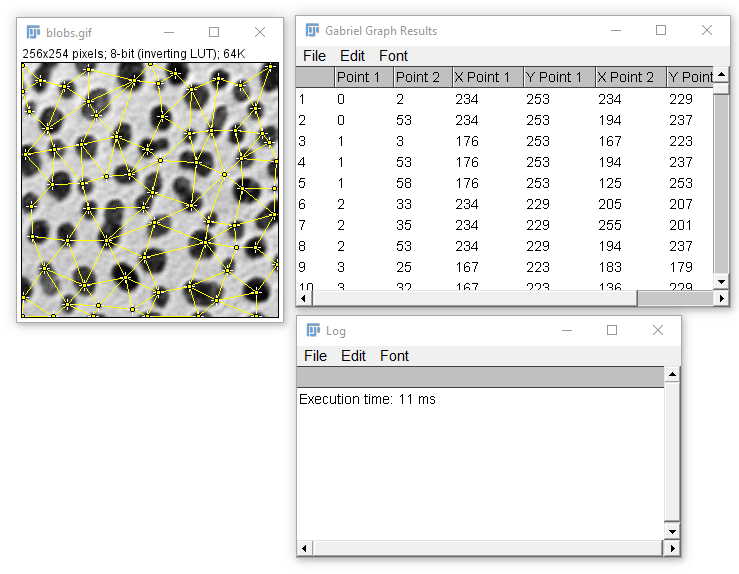This screenshot has height=574, width=739.
Task: Click the ImageJ icon in Log window title bar
Action: (313, 330)
